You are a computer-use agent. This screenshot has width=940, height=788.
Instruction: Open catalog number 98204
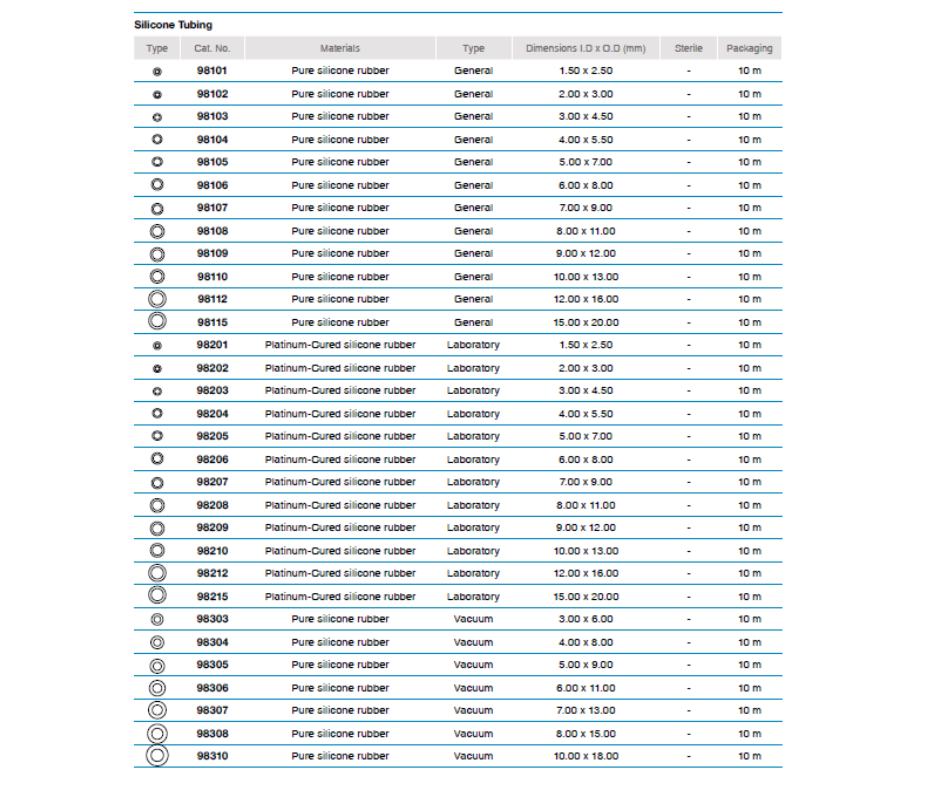click(212, 414)
